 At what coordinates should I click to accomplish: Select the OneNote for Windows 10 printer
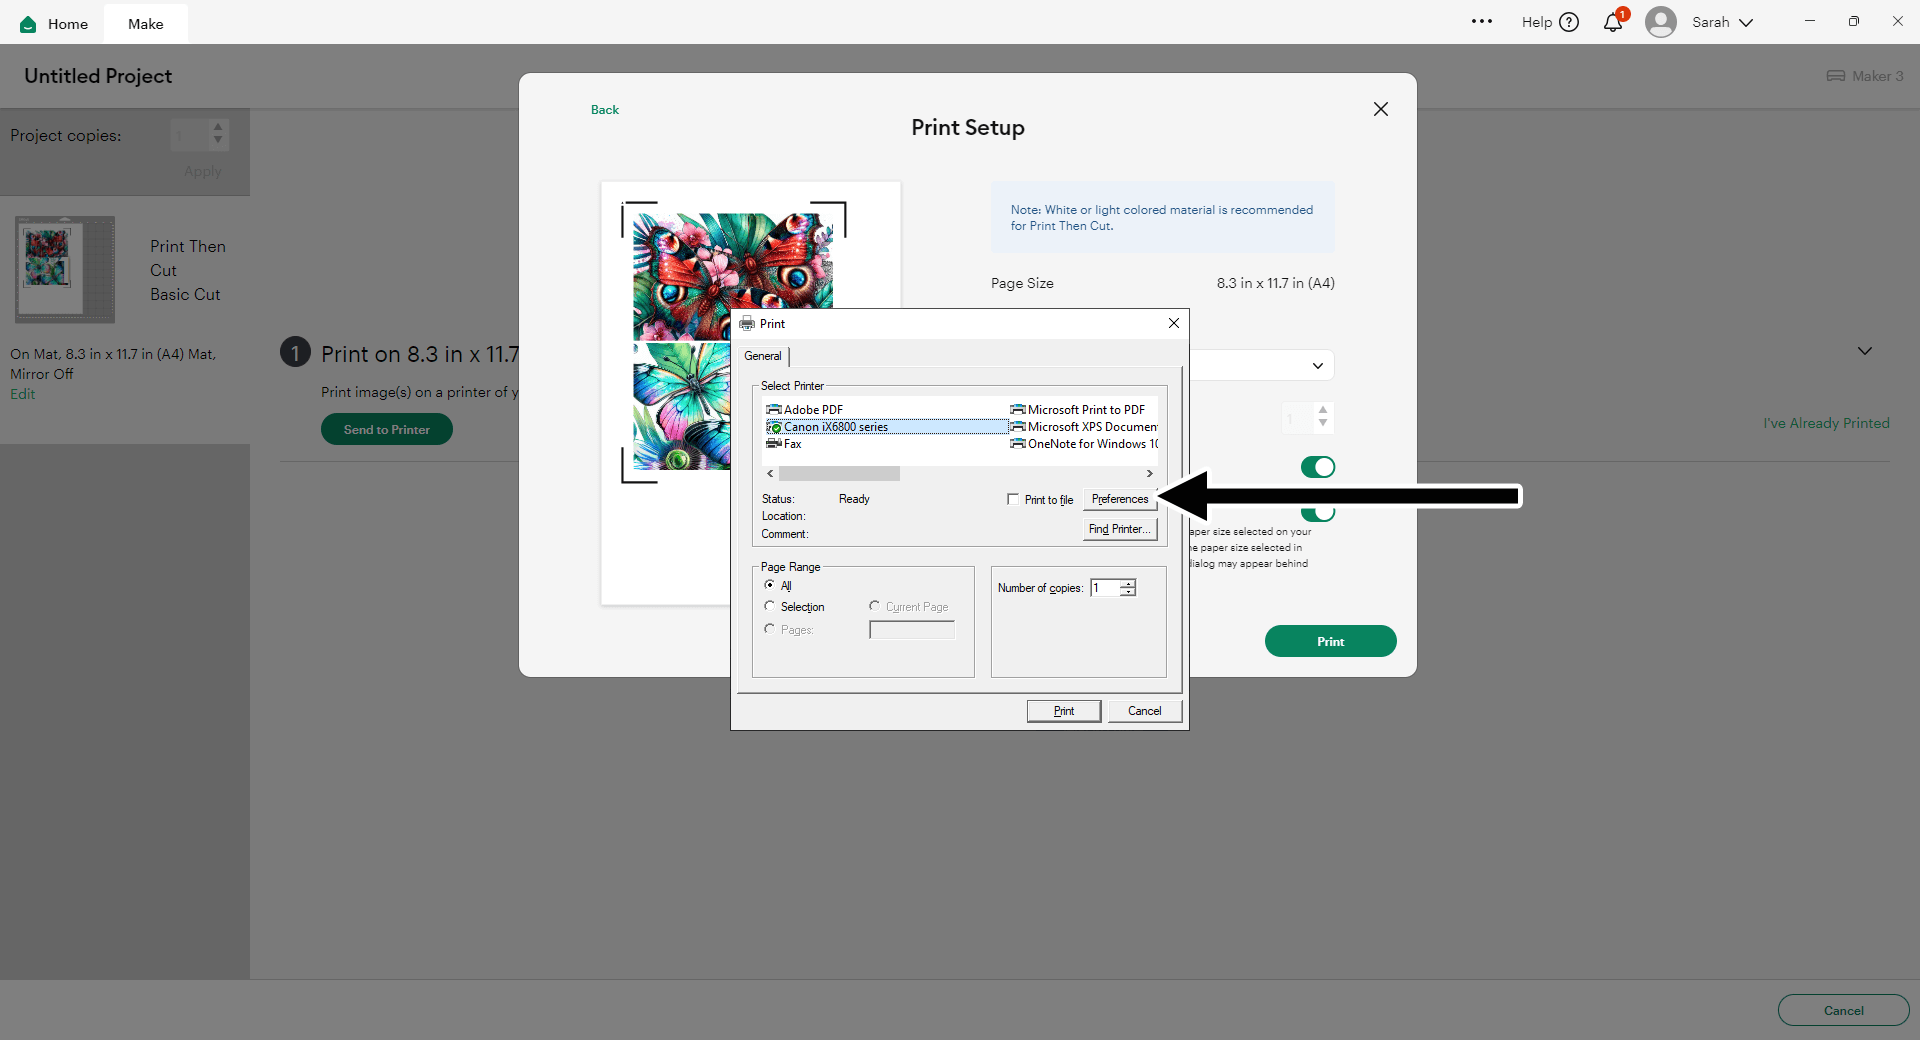point(1084,444)
